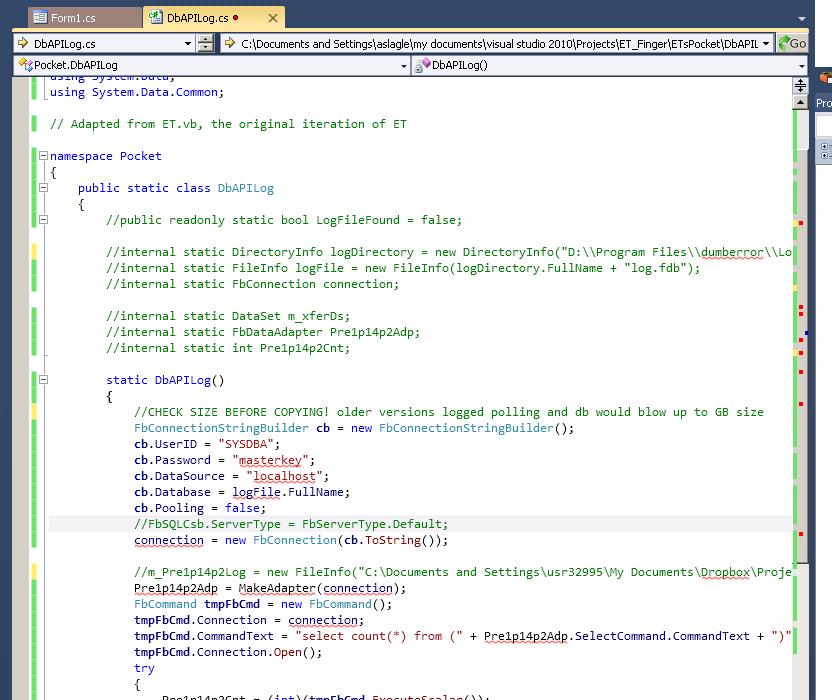Screen dimensions: 832x700
Task: Click the method icon beside DbAPILog()
Action: 422,65
